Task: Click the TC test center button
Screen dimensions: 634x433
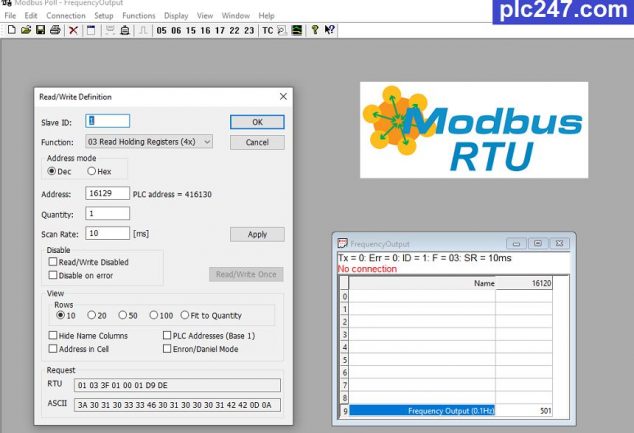Action: click(x=267, y=30)
